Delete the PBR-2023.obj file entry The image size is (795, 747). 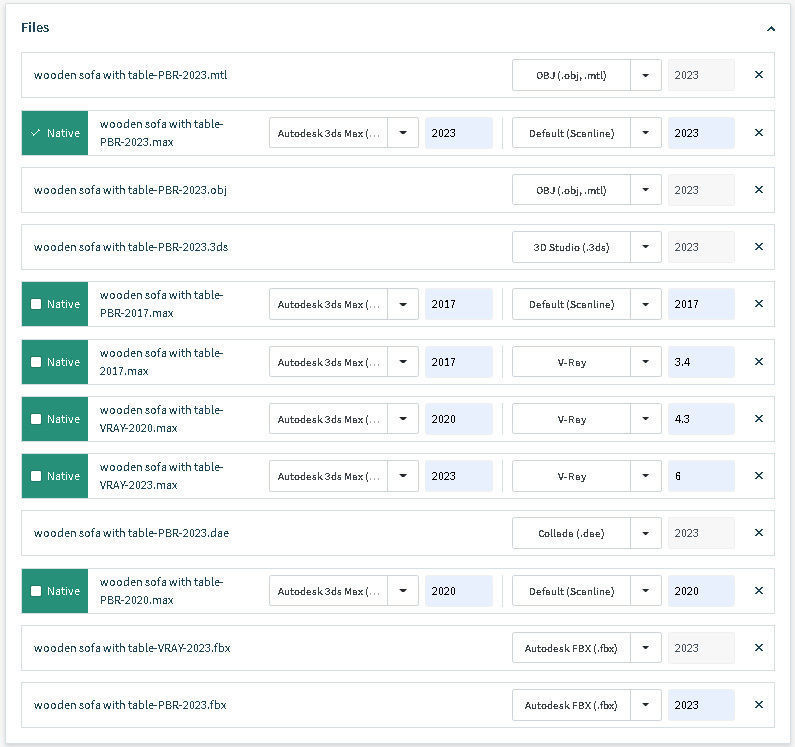[x=758, y=190]
